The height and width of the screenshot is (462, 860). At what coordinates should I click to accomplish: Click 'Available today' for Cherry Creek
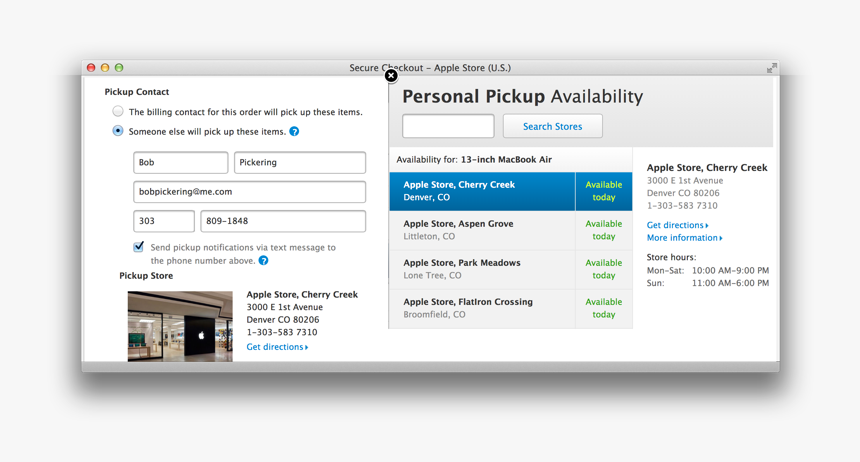click(x=604, y=191)
